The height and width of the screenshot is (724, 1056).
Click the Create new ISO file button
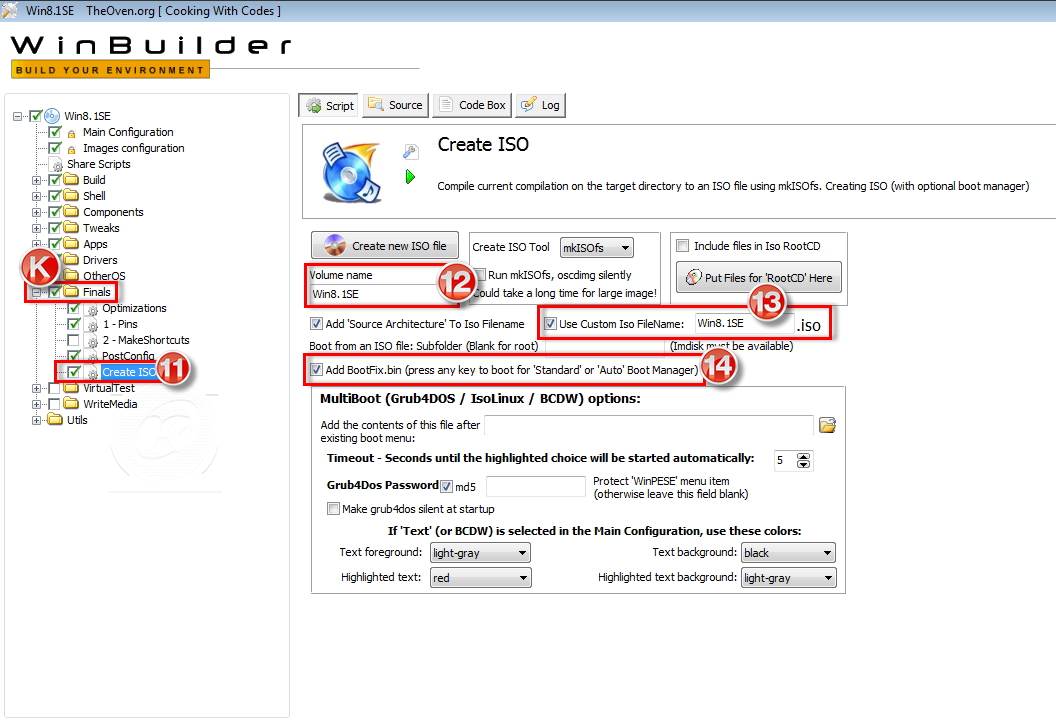coord(385,246)
